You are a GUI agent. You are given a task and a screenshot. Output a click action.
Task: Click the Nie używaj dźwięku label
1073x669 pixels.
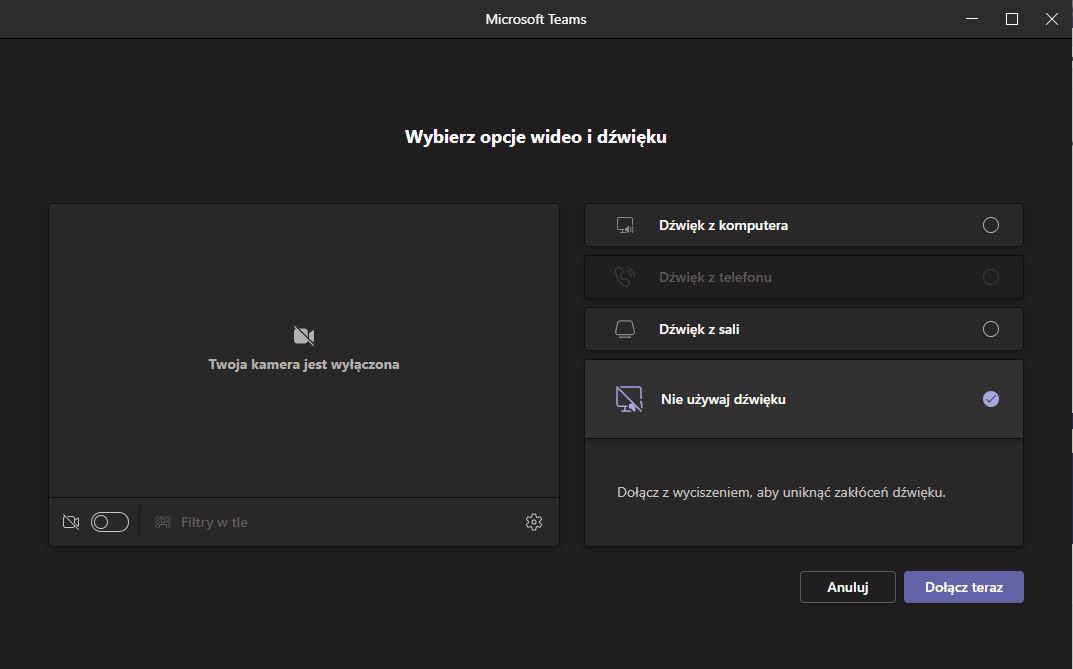pyautogui.click(x=723, y=399)
